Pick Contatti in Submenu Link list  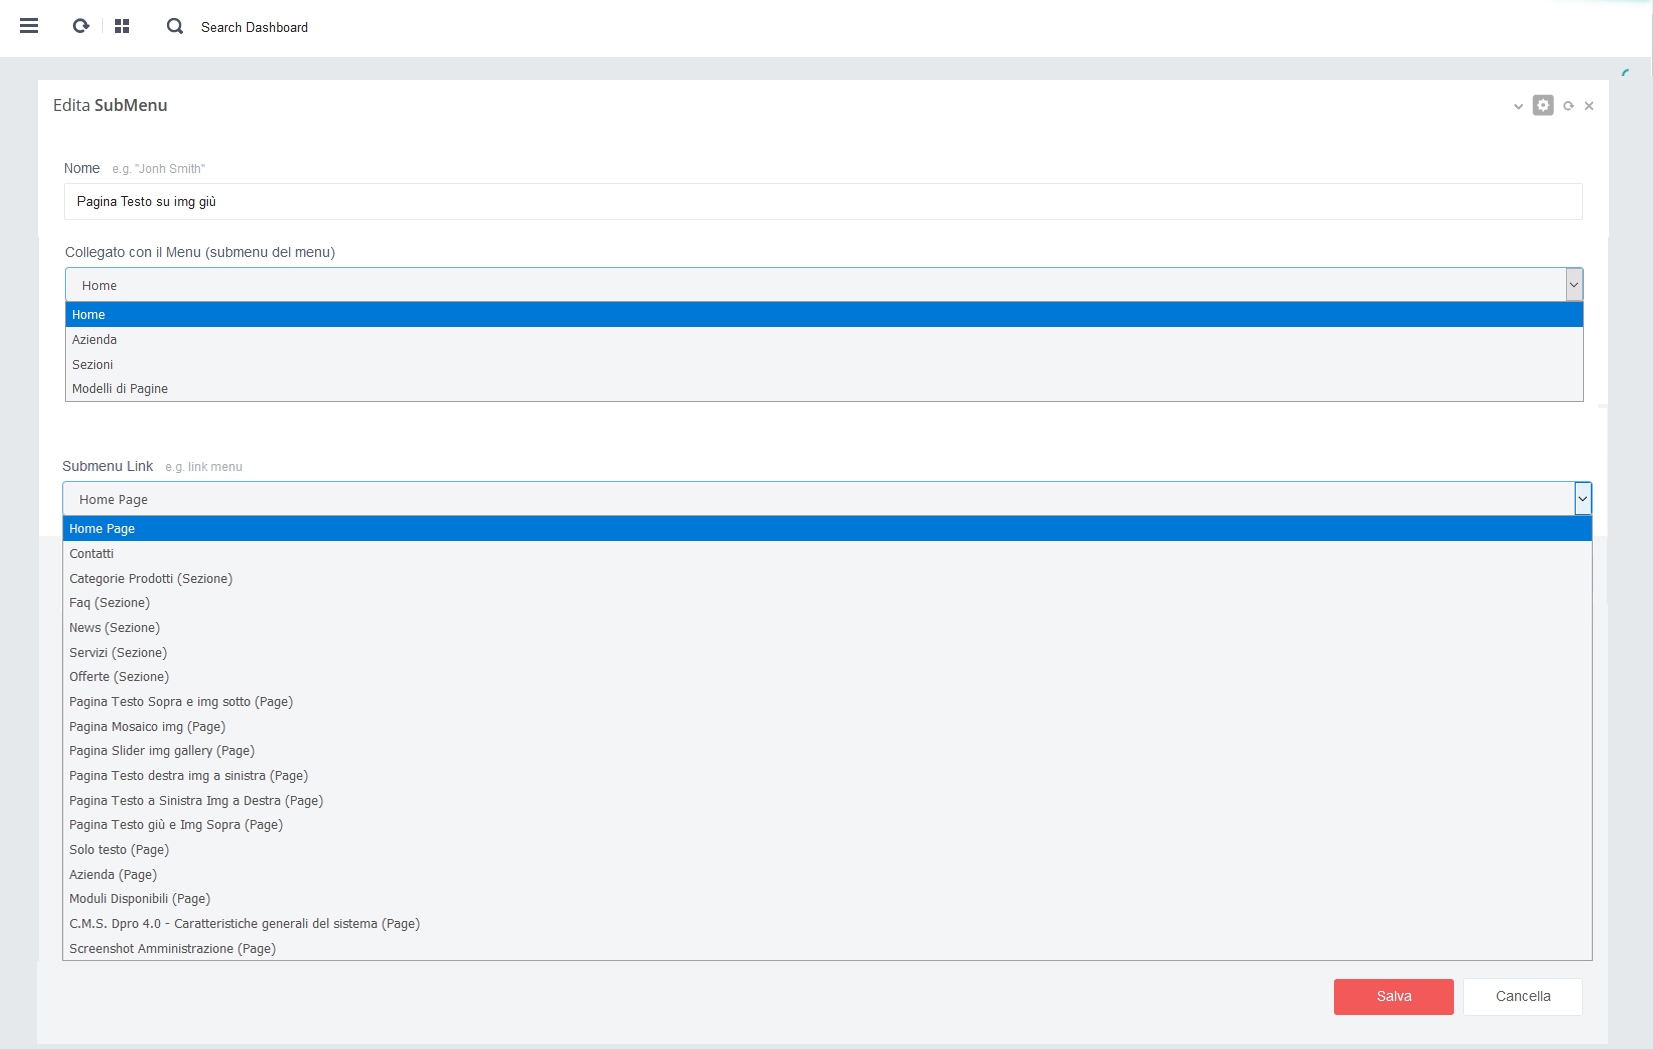[91, 554]
